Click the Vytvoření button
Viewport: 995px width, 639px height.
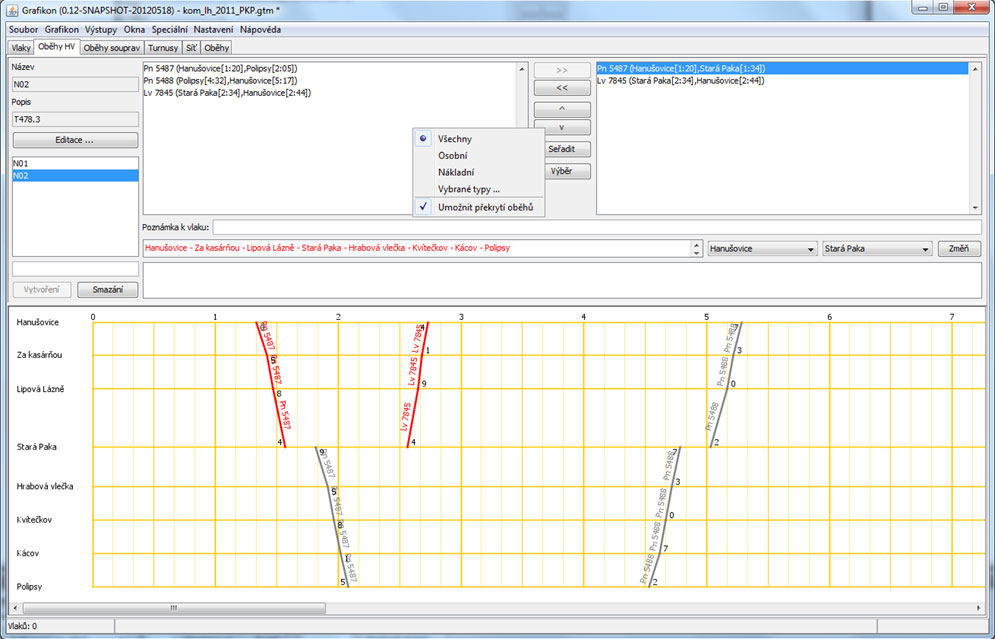coord(42,290)
